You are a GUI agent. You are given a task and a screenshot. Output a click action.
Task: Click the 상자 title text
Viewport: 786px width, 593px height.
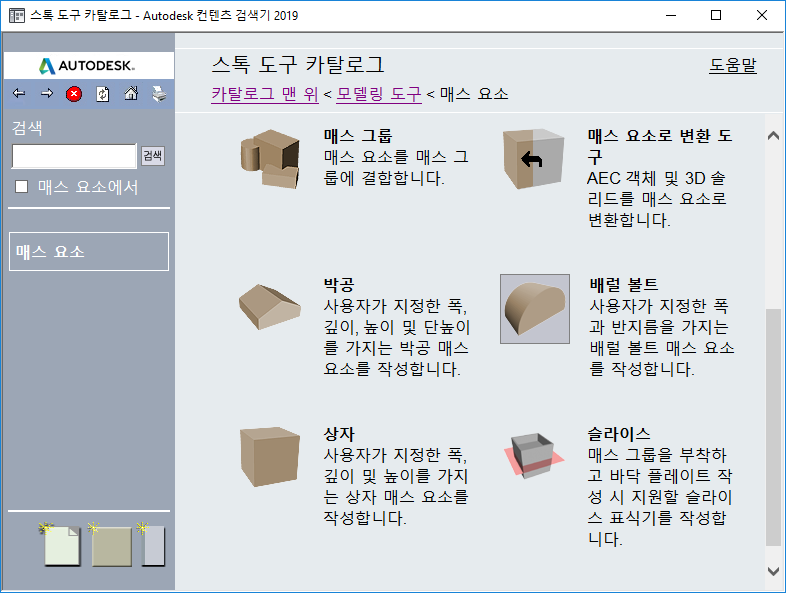coord(339,434)
